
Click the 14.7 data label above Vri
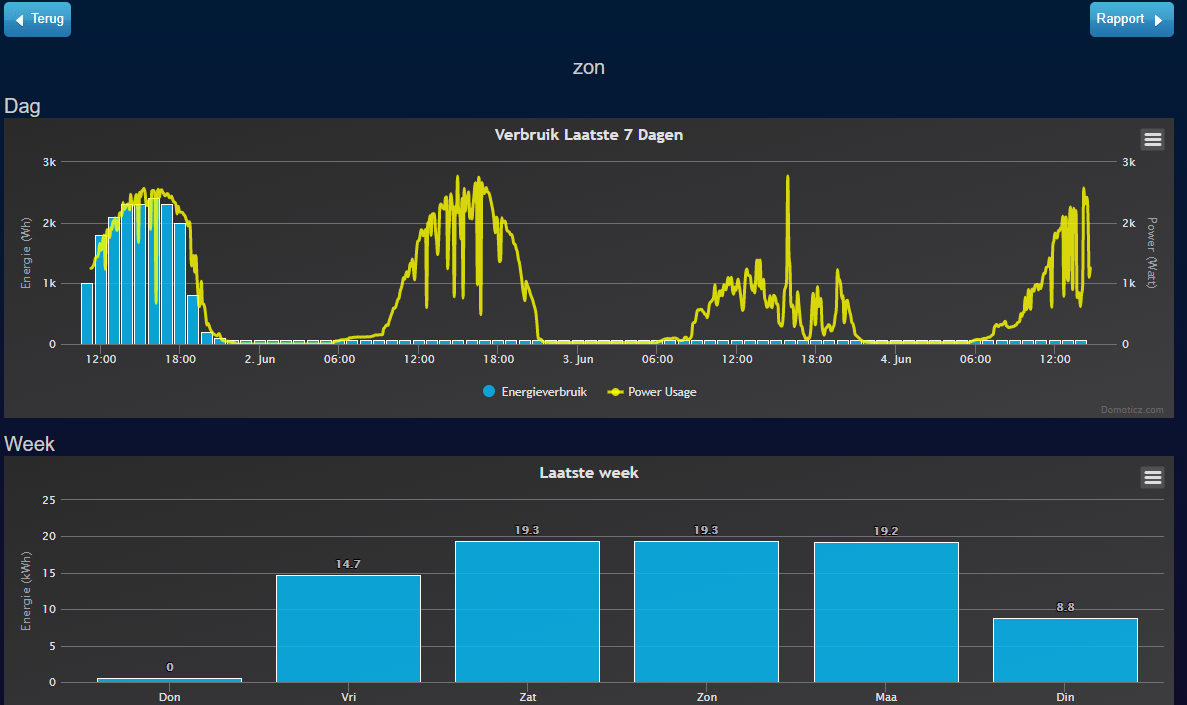[x=348, y=564]
